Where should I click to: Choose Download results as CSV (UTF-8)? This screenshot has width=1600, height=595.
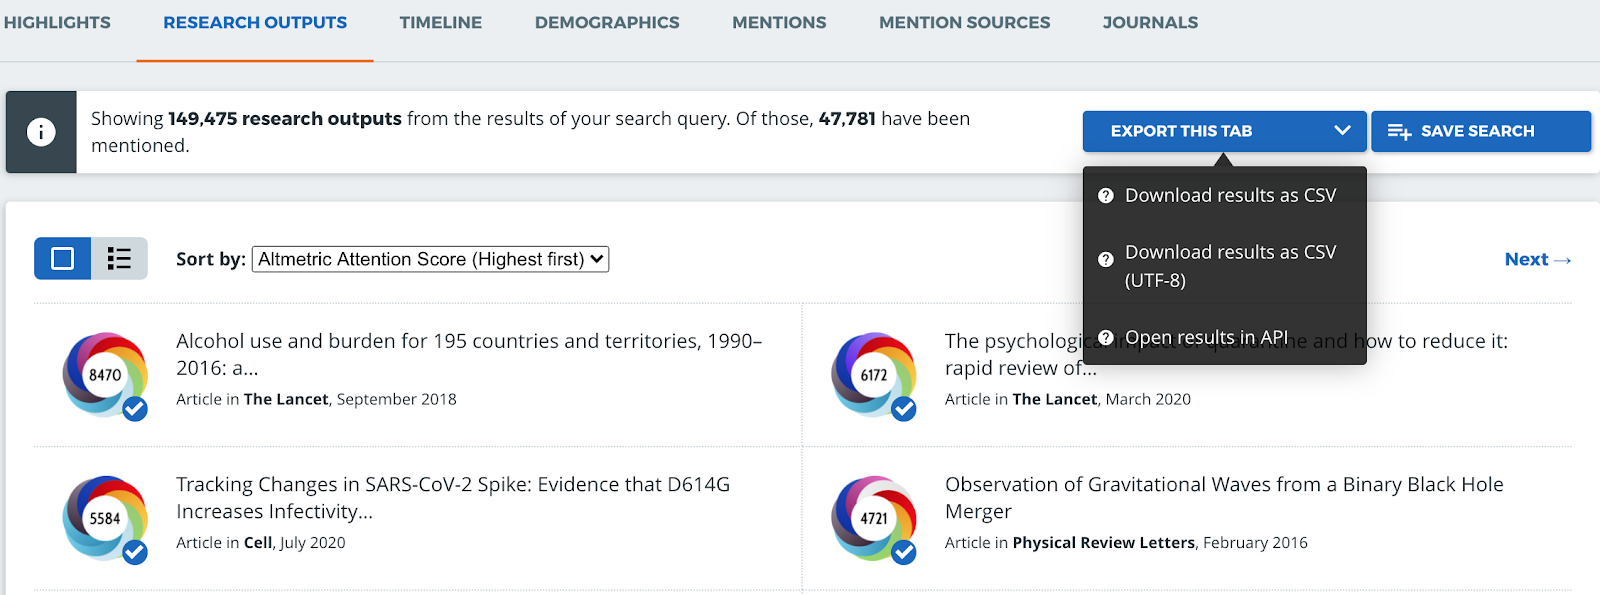pos(1230,266)
